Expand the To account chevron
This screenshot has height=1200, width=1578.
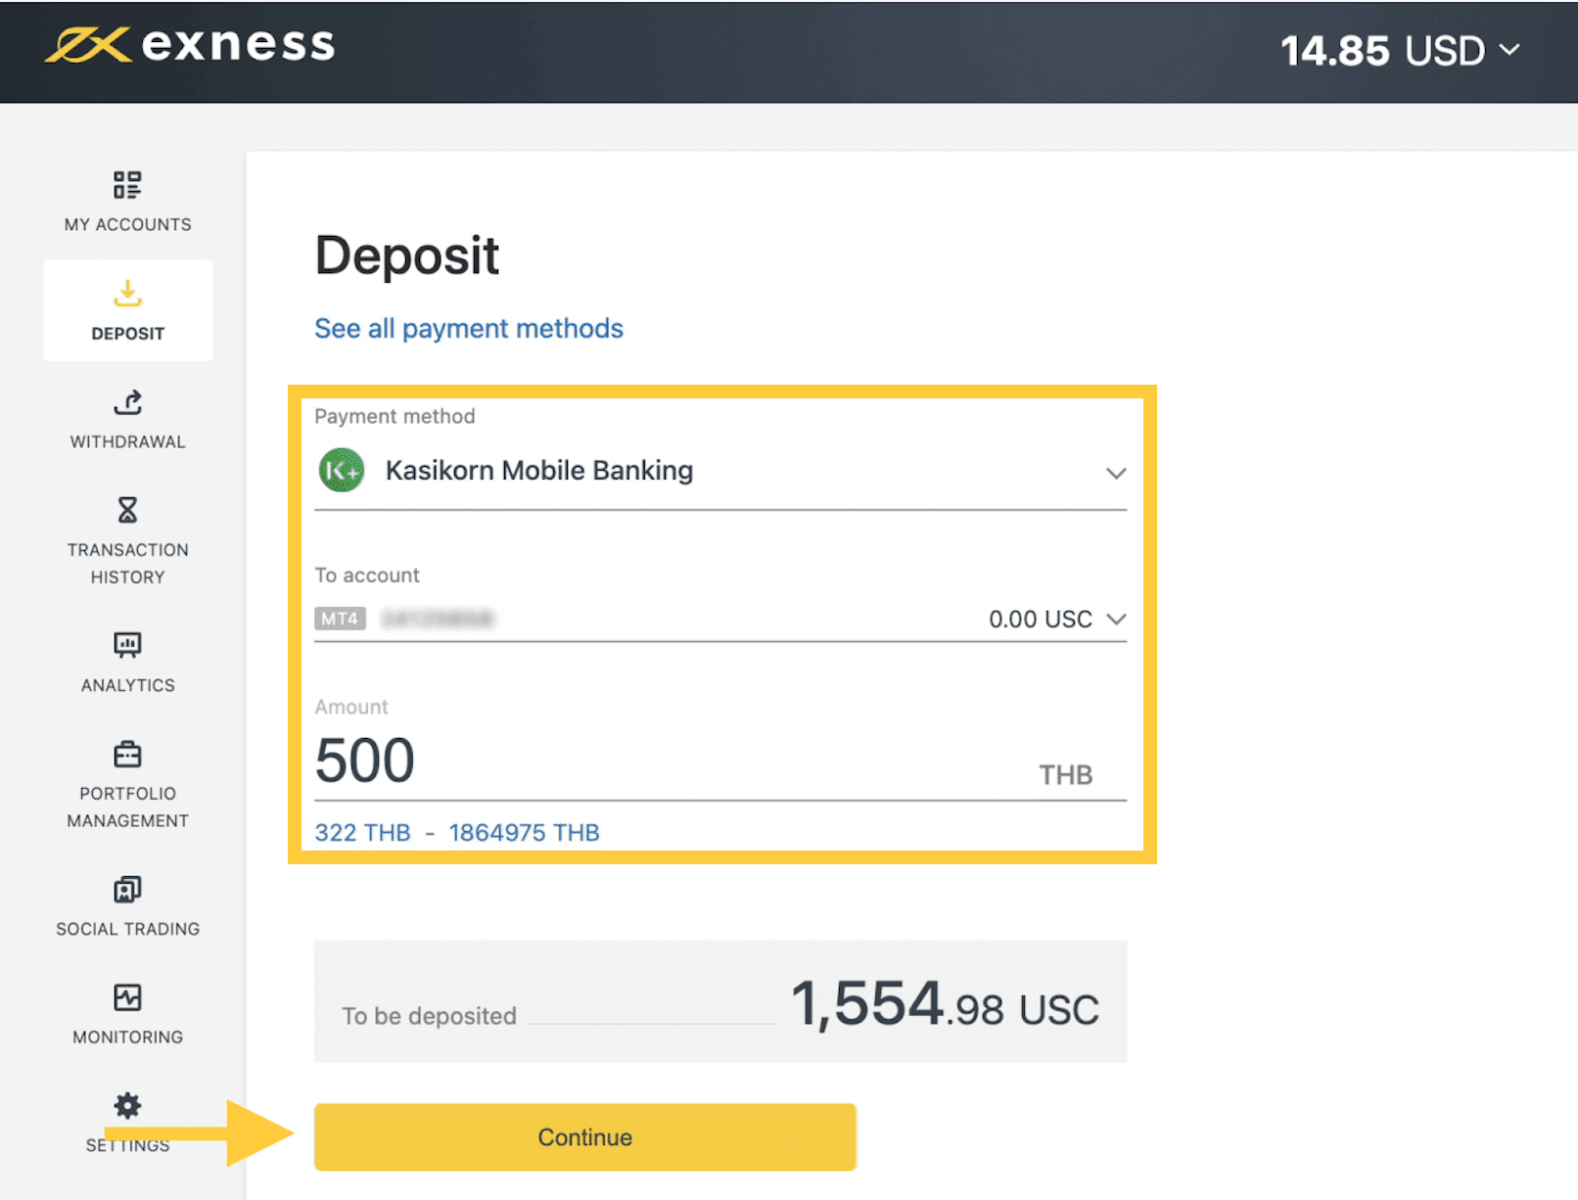(x=1116, y=620)
